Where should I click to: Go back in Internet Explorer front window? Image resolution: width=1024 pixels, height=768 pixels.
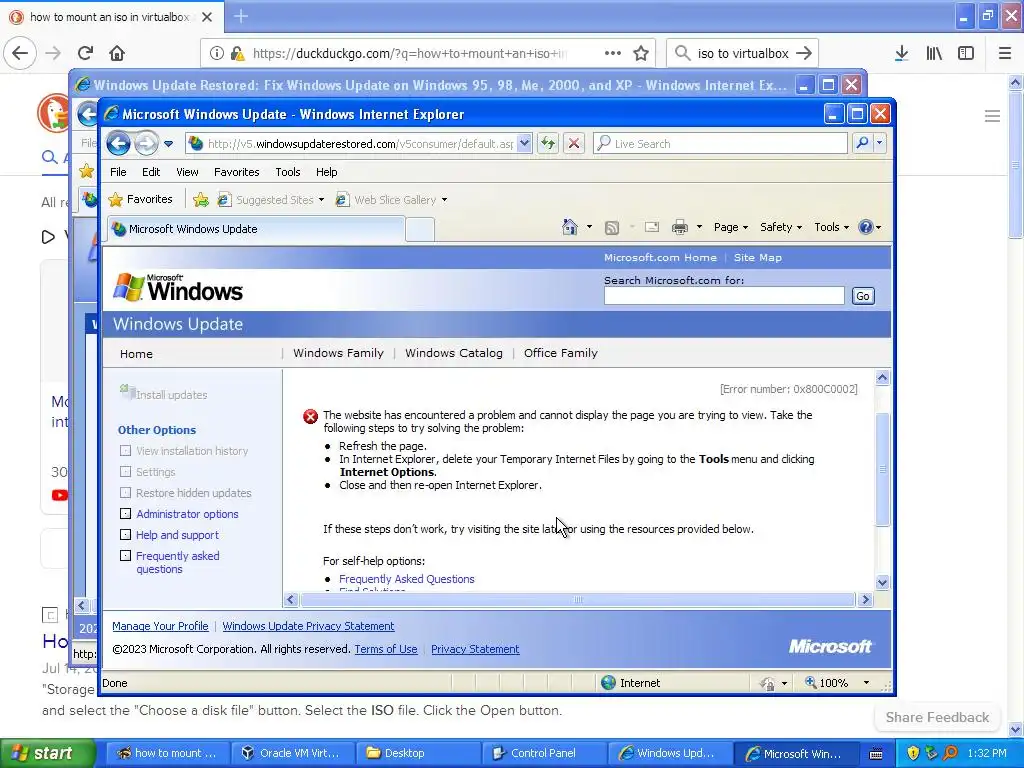pos(118,143)
